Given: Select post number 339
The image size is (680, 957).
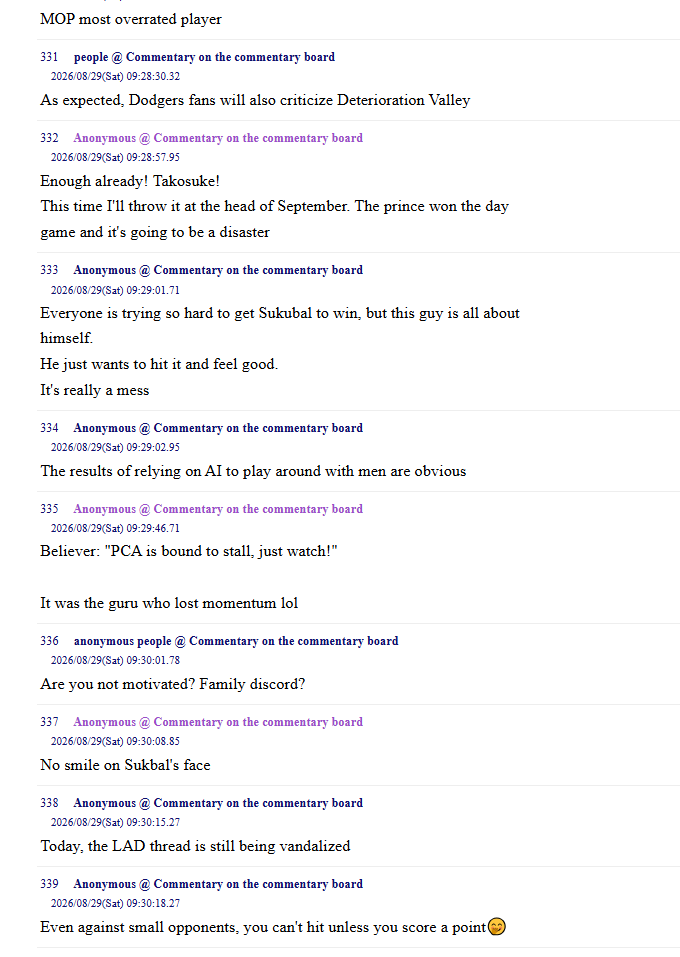Looking at the screenshot, I should (x=49, y=884).
